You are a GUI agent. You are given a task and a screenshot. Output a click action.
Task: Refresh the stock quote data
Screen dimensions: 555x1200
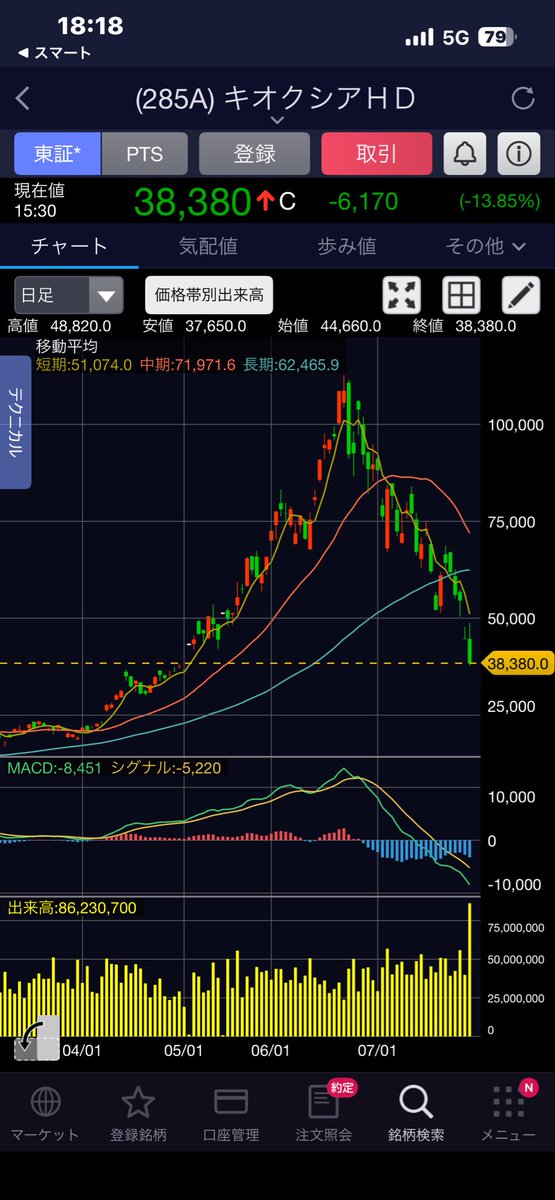click(522, 98)
